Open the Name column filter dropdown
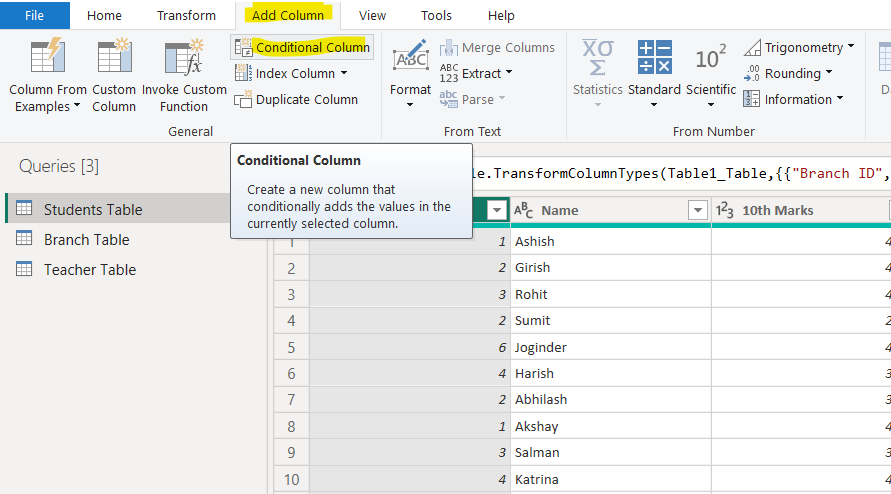 click(x=698, y=210)
